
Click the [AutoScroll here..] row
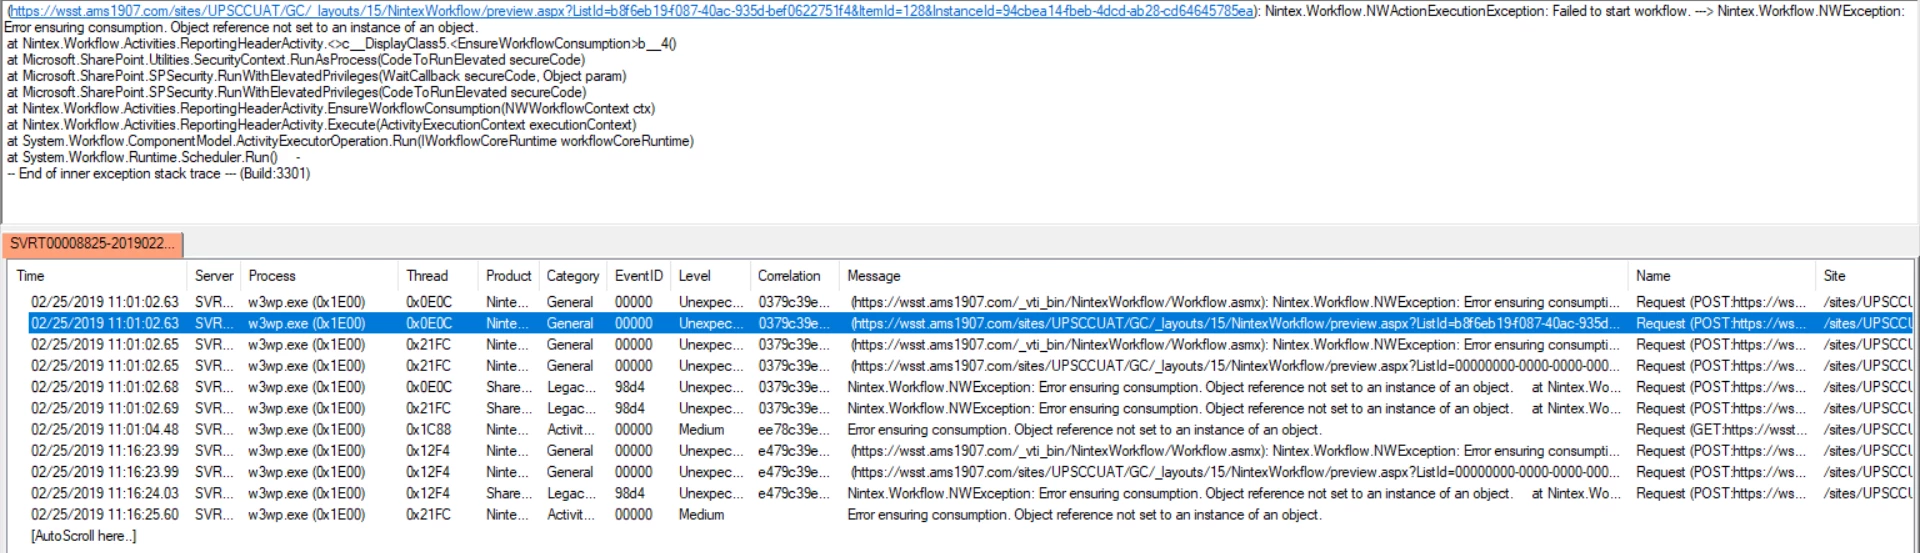[x=84, y=536]
